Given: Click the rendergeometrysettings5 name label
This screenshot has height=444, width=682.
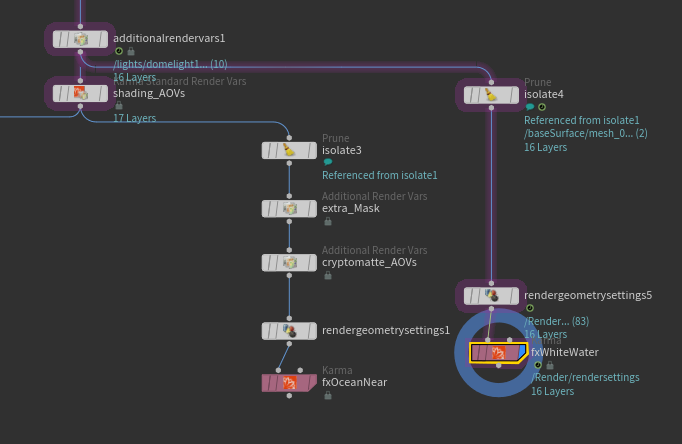Looking at the screenshot, I should 588,296.
